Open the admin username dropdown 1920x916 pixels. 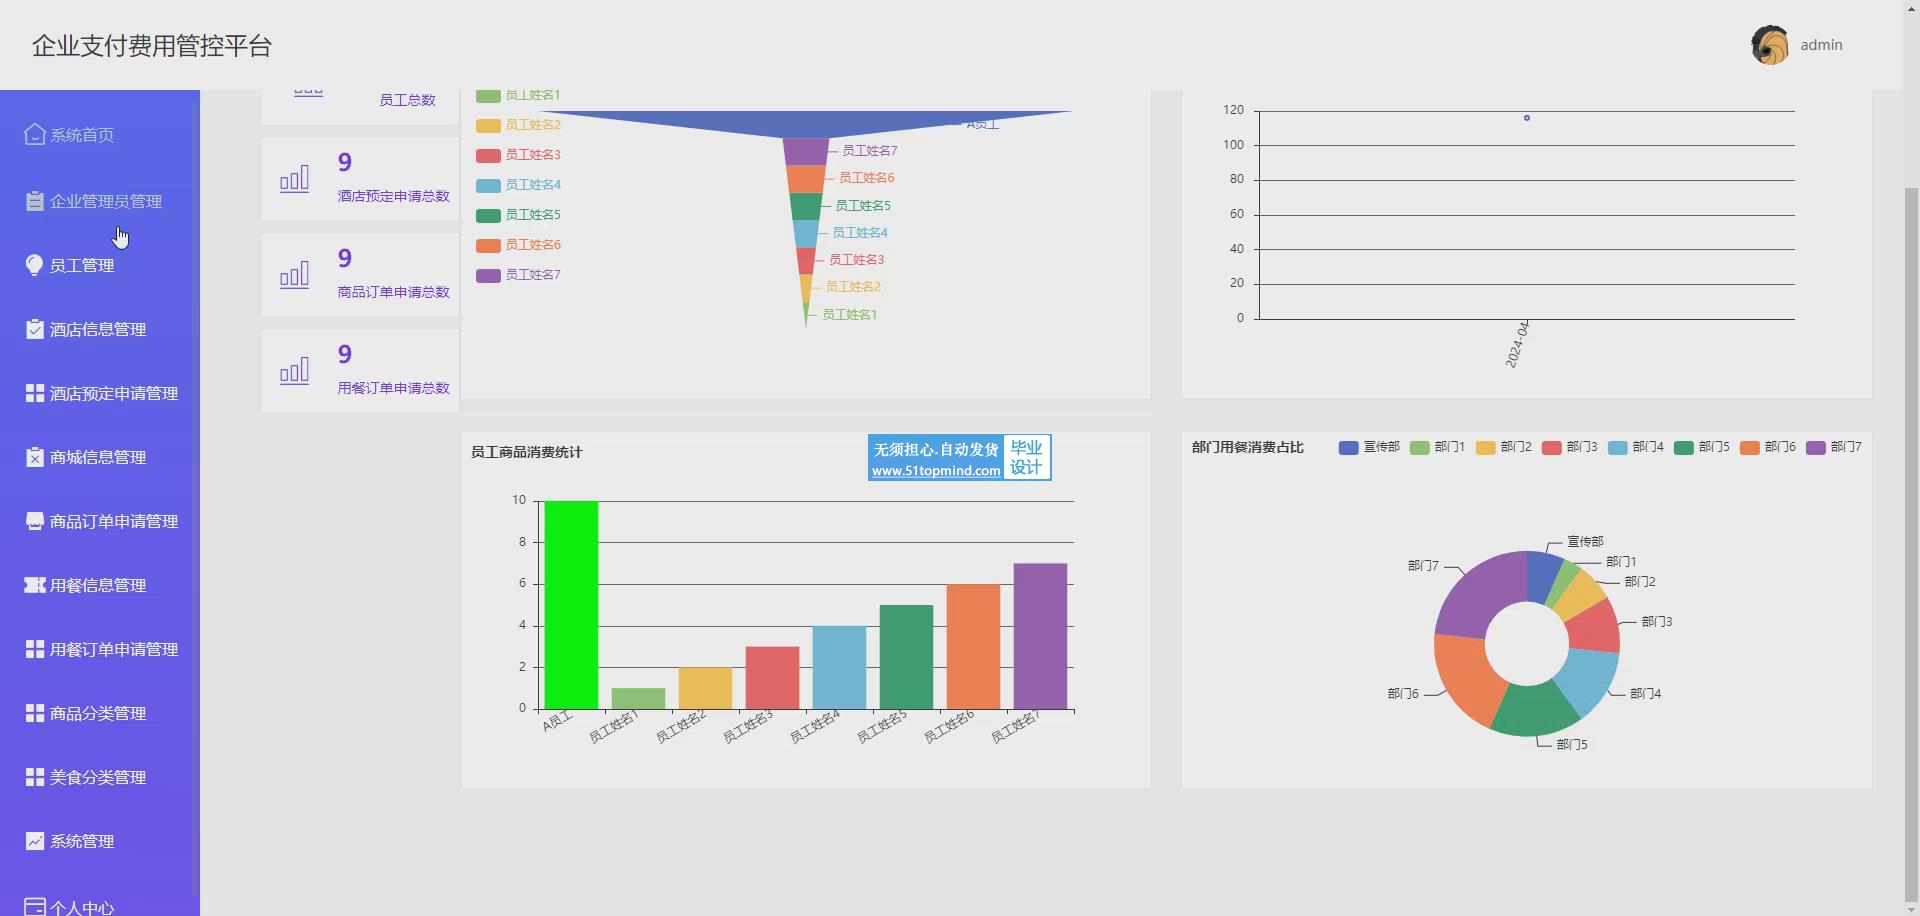1821,45
